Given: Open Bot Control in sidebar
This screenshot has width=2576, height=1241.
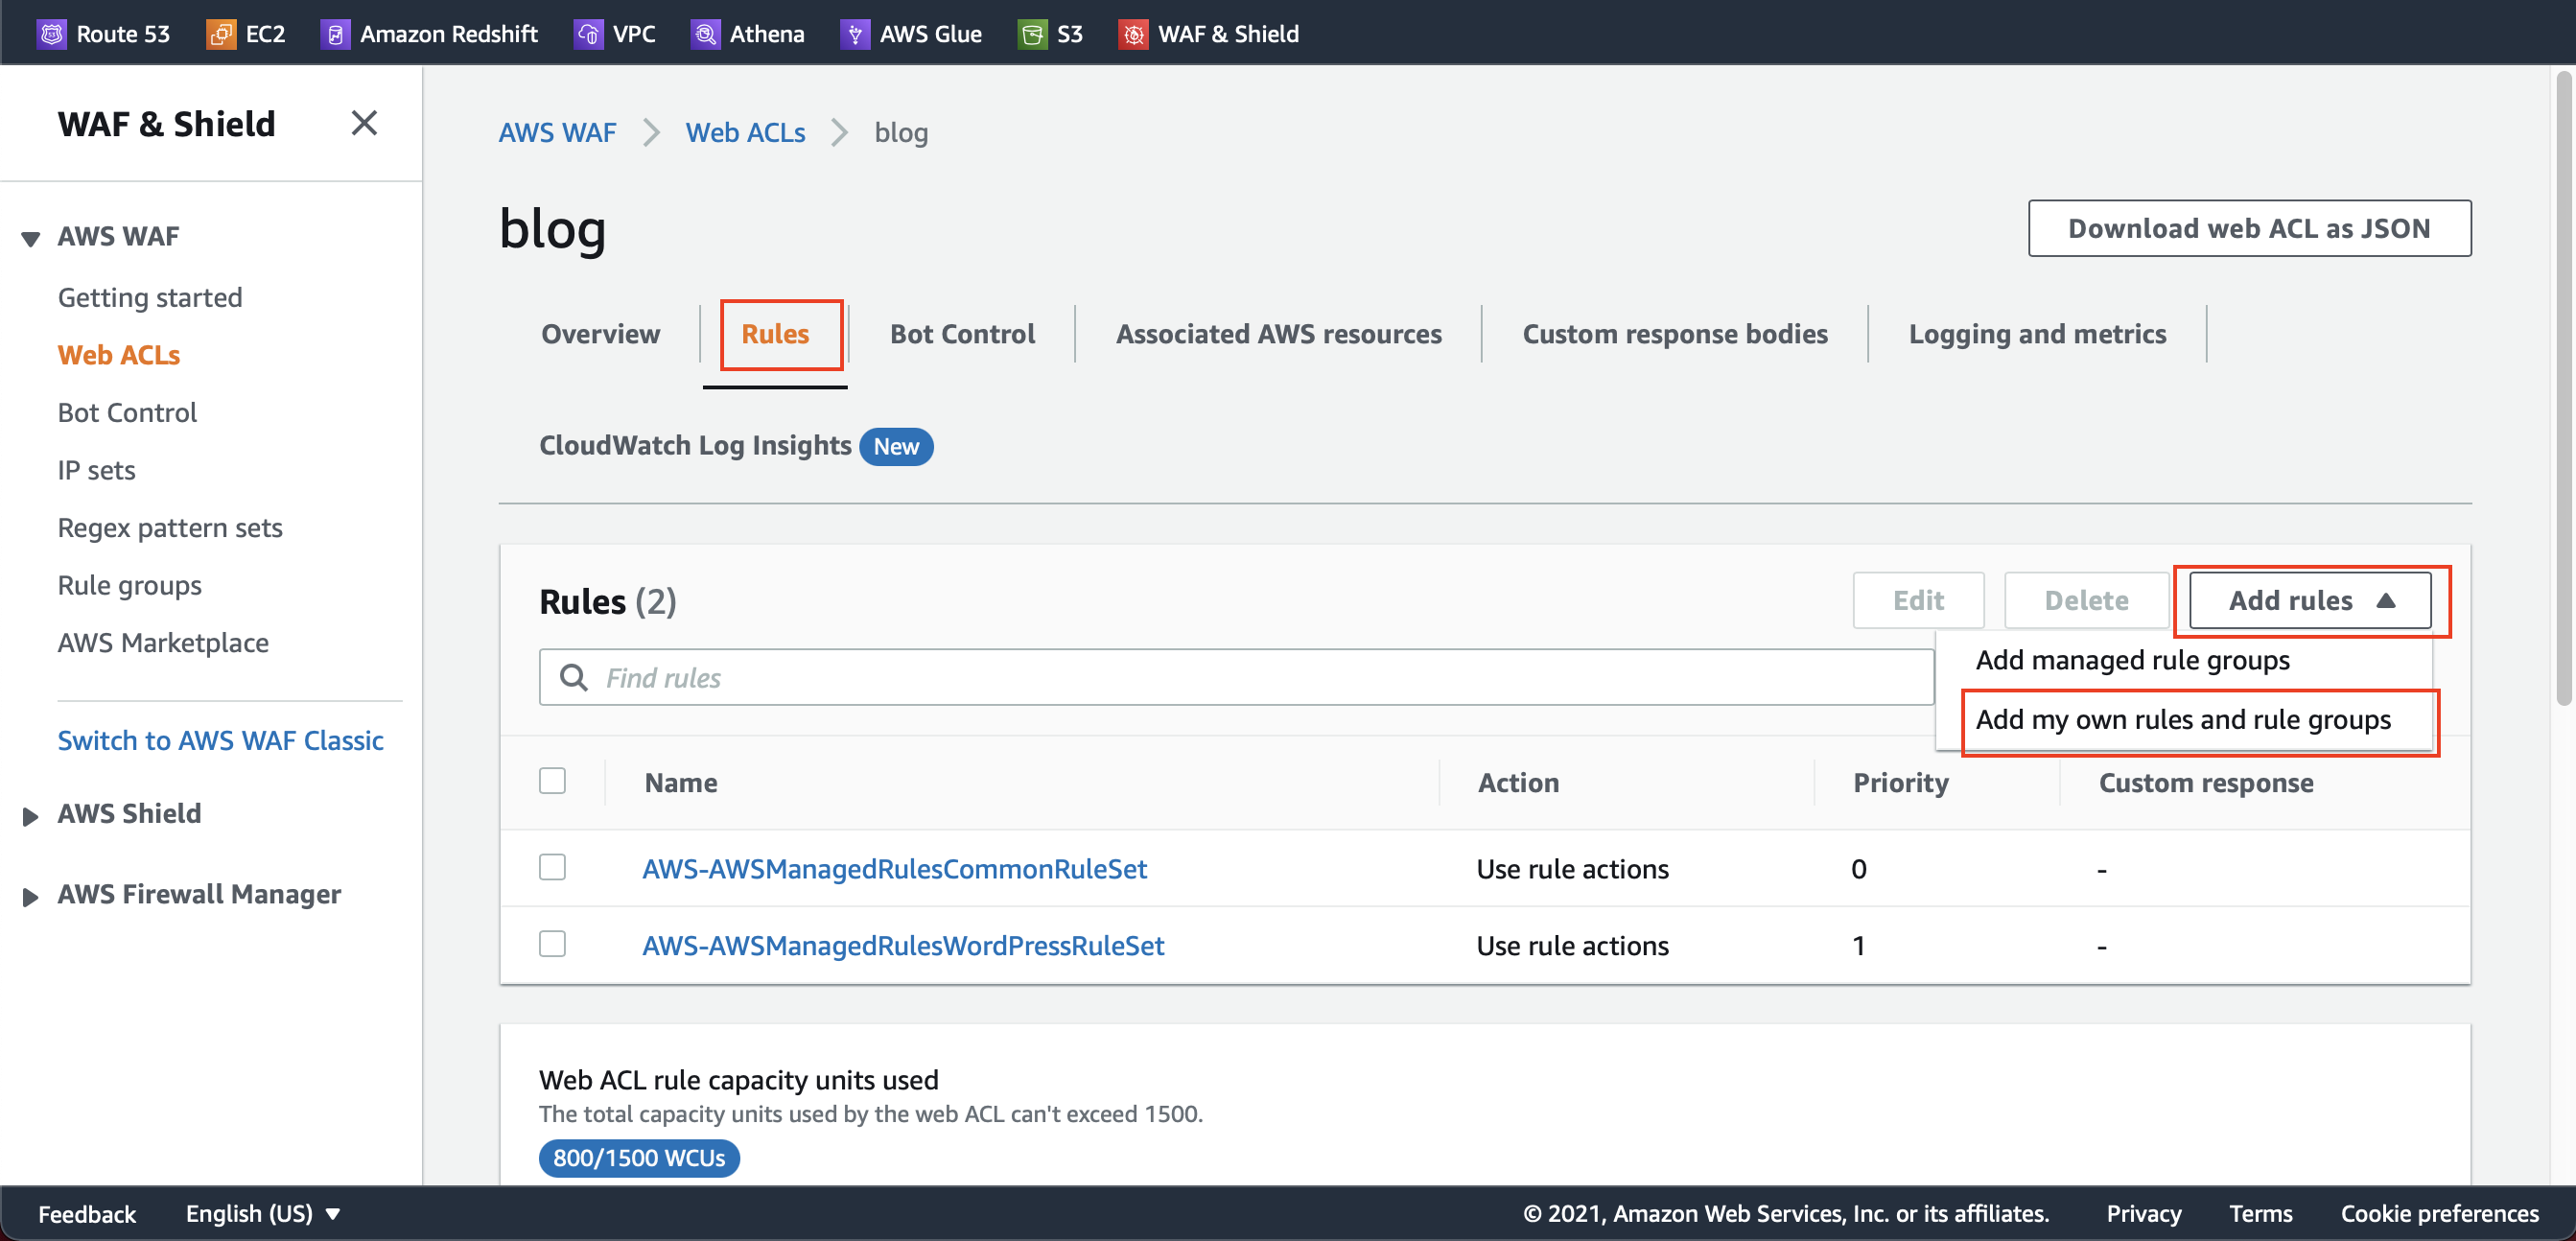Looking at the screenshot, I should (127, 412).
